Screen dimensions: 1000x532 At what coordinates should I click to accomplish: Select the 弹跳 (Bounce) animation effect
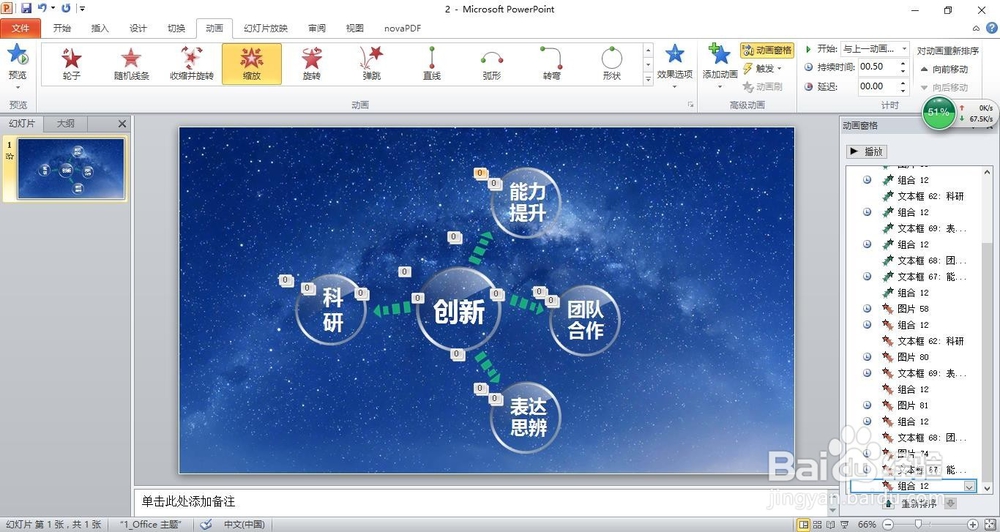371,64
